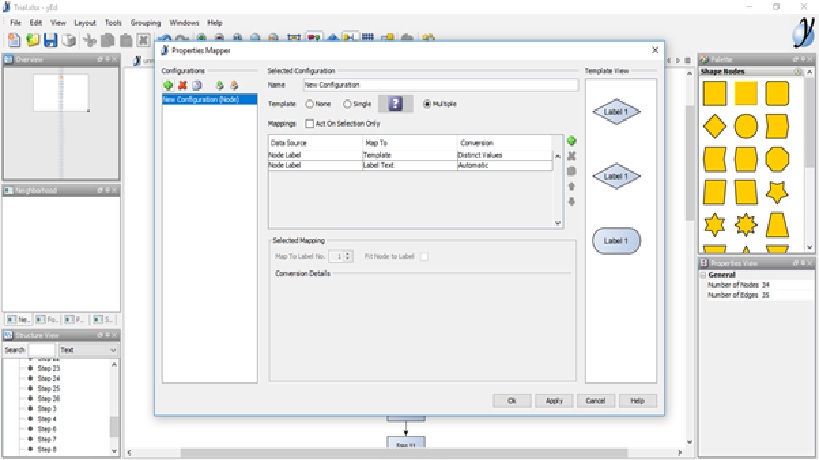Click the duplicate mapping icon
Screen dimensions: 819x460
571,171
